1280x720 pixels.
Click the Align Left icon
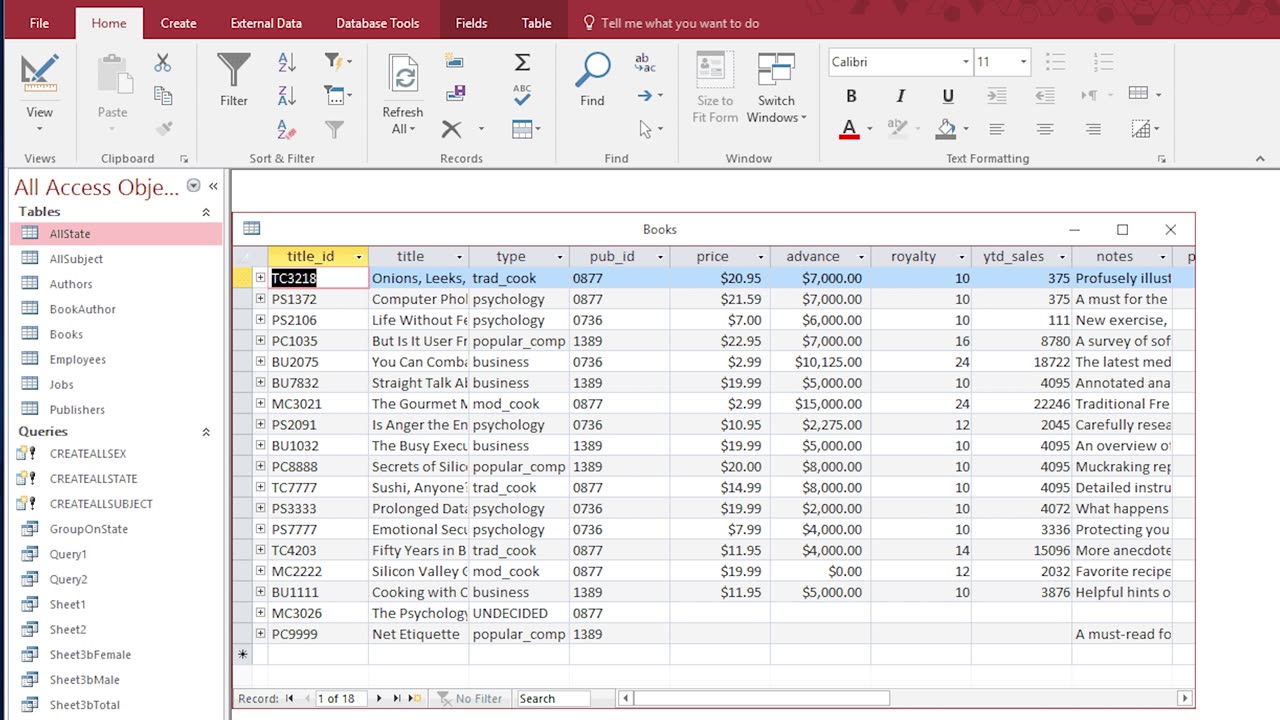pos(997,129)
